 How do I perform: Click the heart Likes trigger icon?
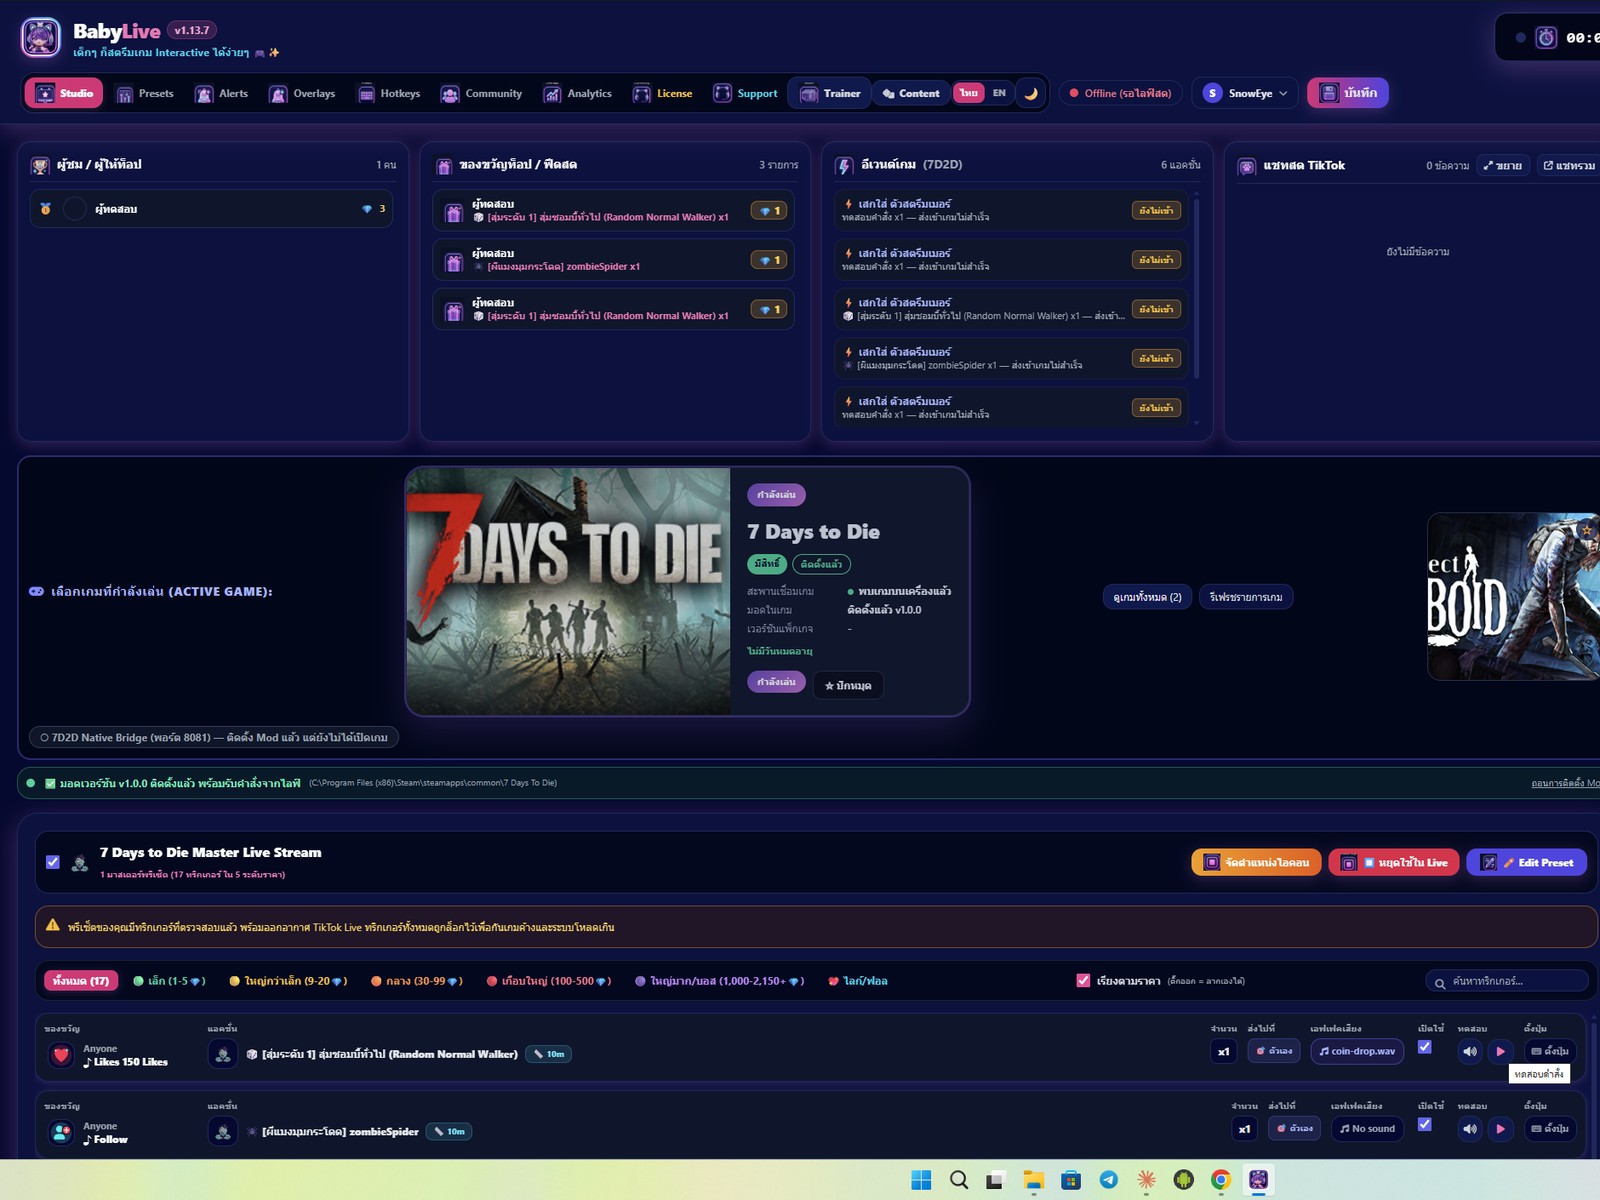point(61,1055)
